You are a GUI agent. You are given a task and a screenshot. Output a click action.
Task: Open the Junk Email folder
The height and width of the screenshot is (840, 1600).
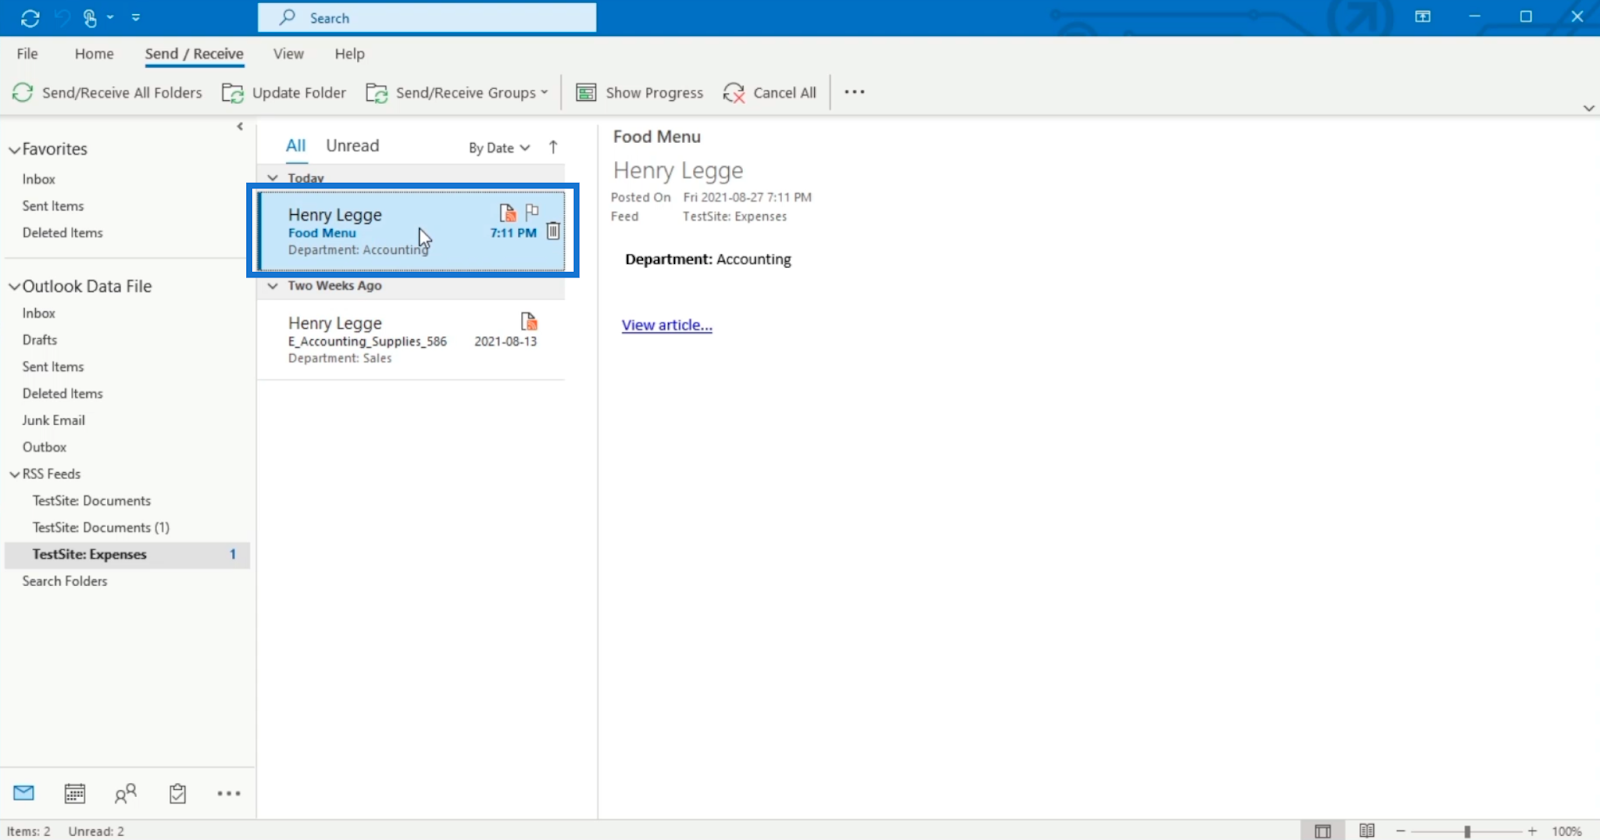tap(54, 420)
